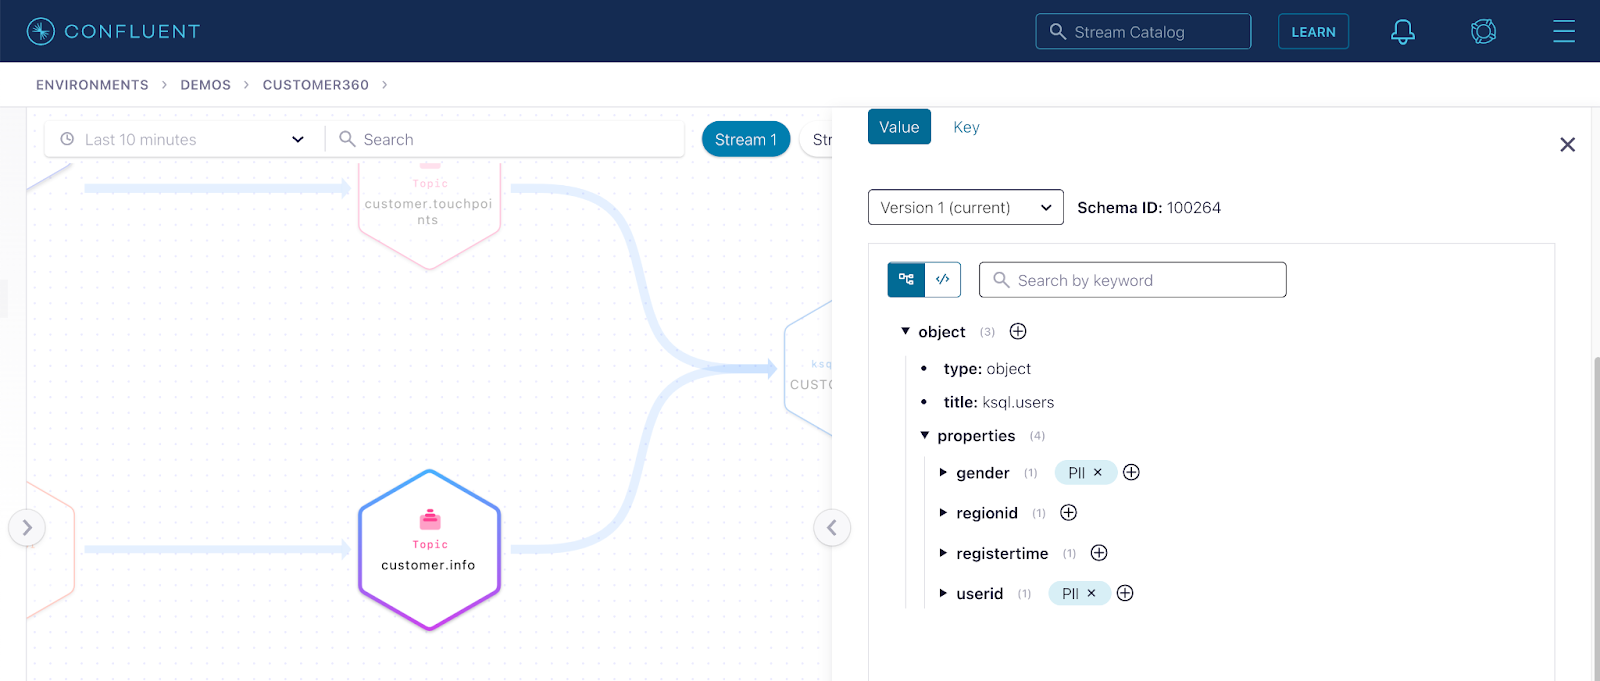
Task: Click the side panel scrollbar
Action: click(1595, 517)
